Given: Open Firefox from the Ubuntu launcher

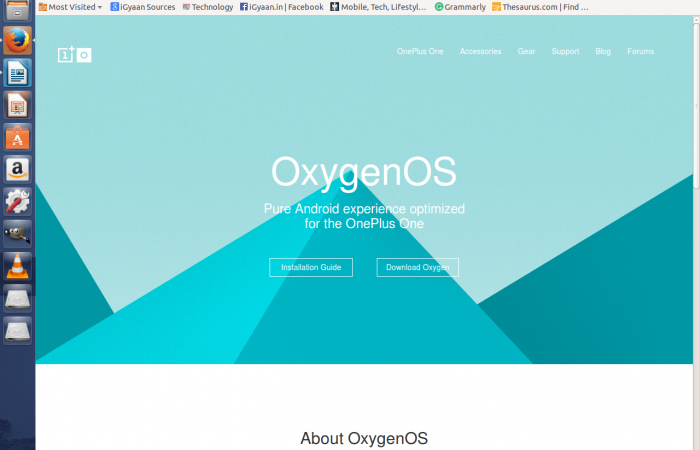Looking at the screenshot, I should tap(17, 41).
